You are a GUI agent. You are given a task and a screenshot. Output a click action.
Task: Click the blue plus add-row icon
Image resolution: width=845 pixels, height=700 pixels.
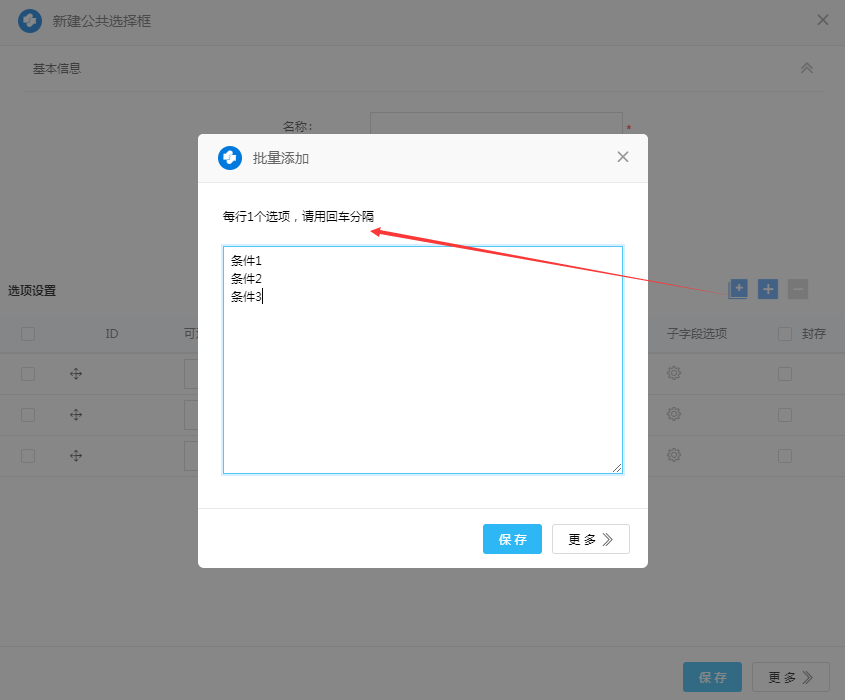coord(768,289)
